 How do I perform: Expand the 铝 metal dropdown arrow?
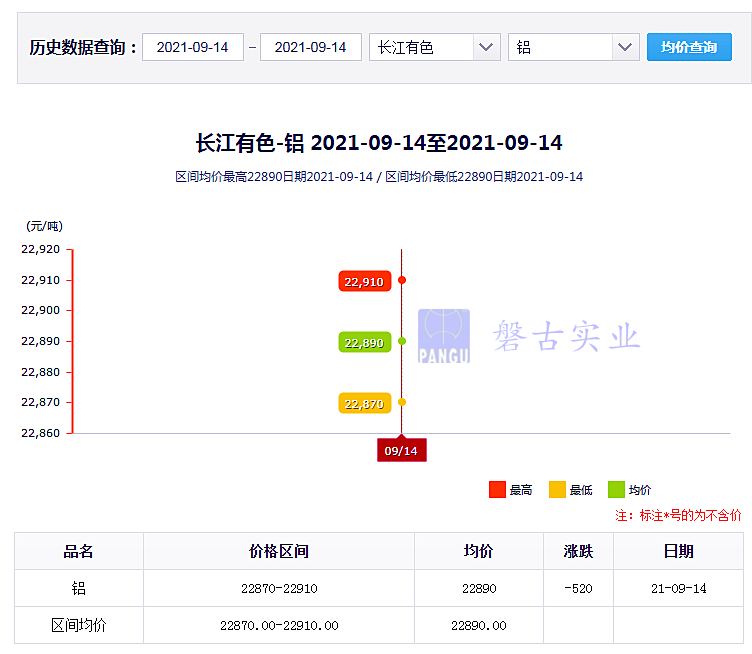point(625,47)
